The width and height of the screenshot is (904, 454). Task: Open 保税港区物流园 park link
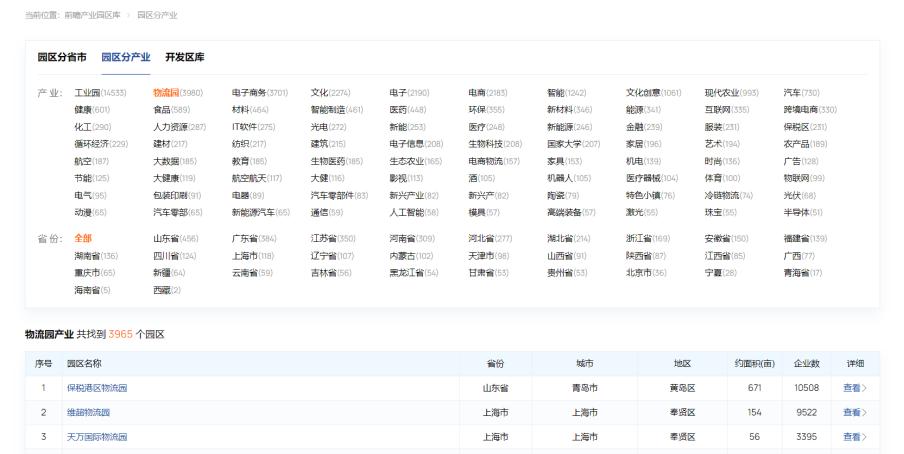97,388
